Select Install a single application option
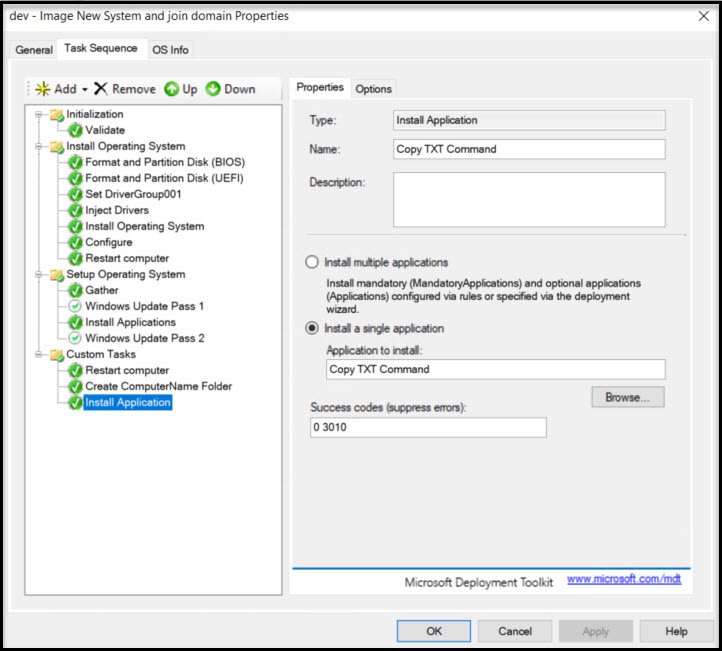This screenshot has height=651, width=722. coord(312,328)
